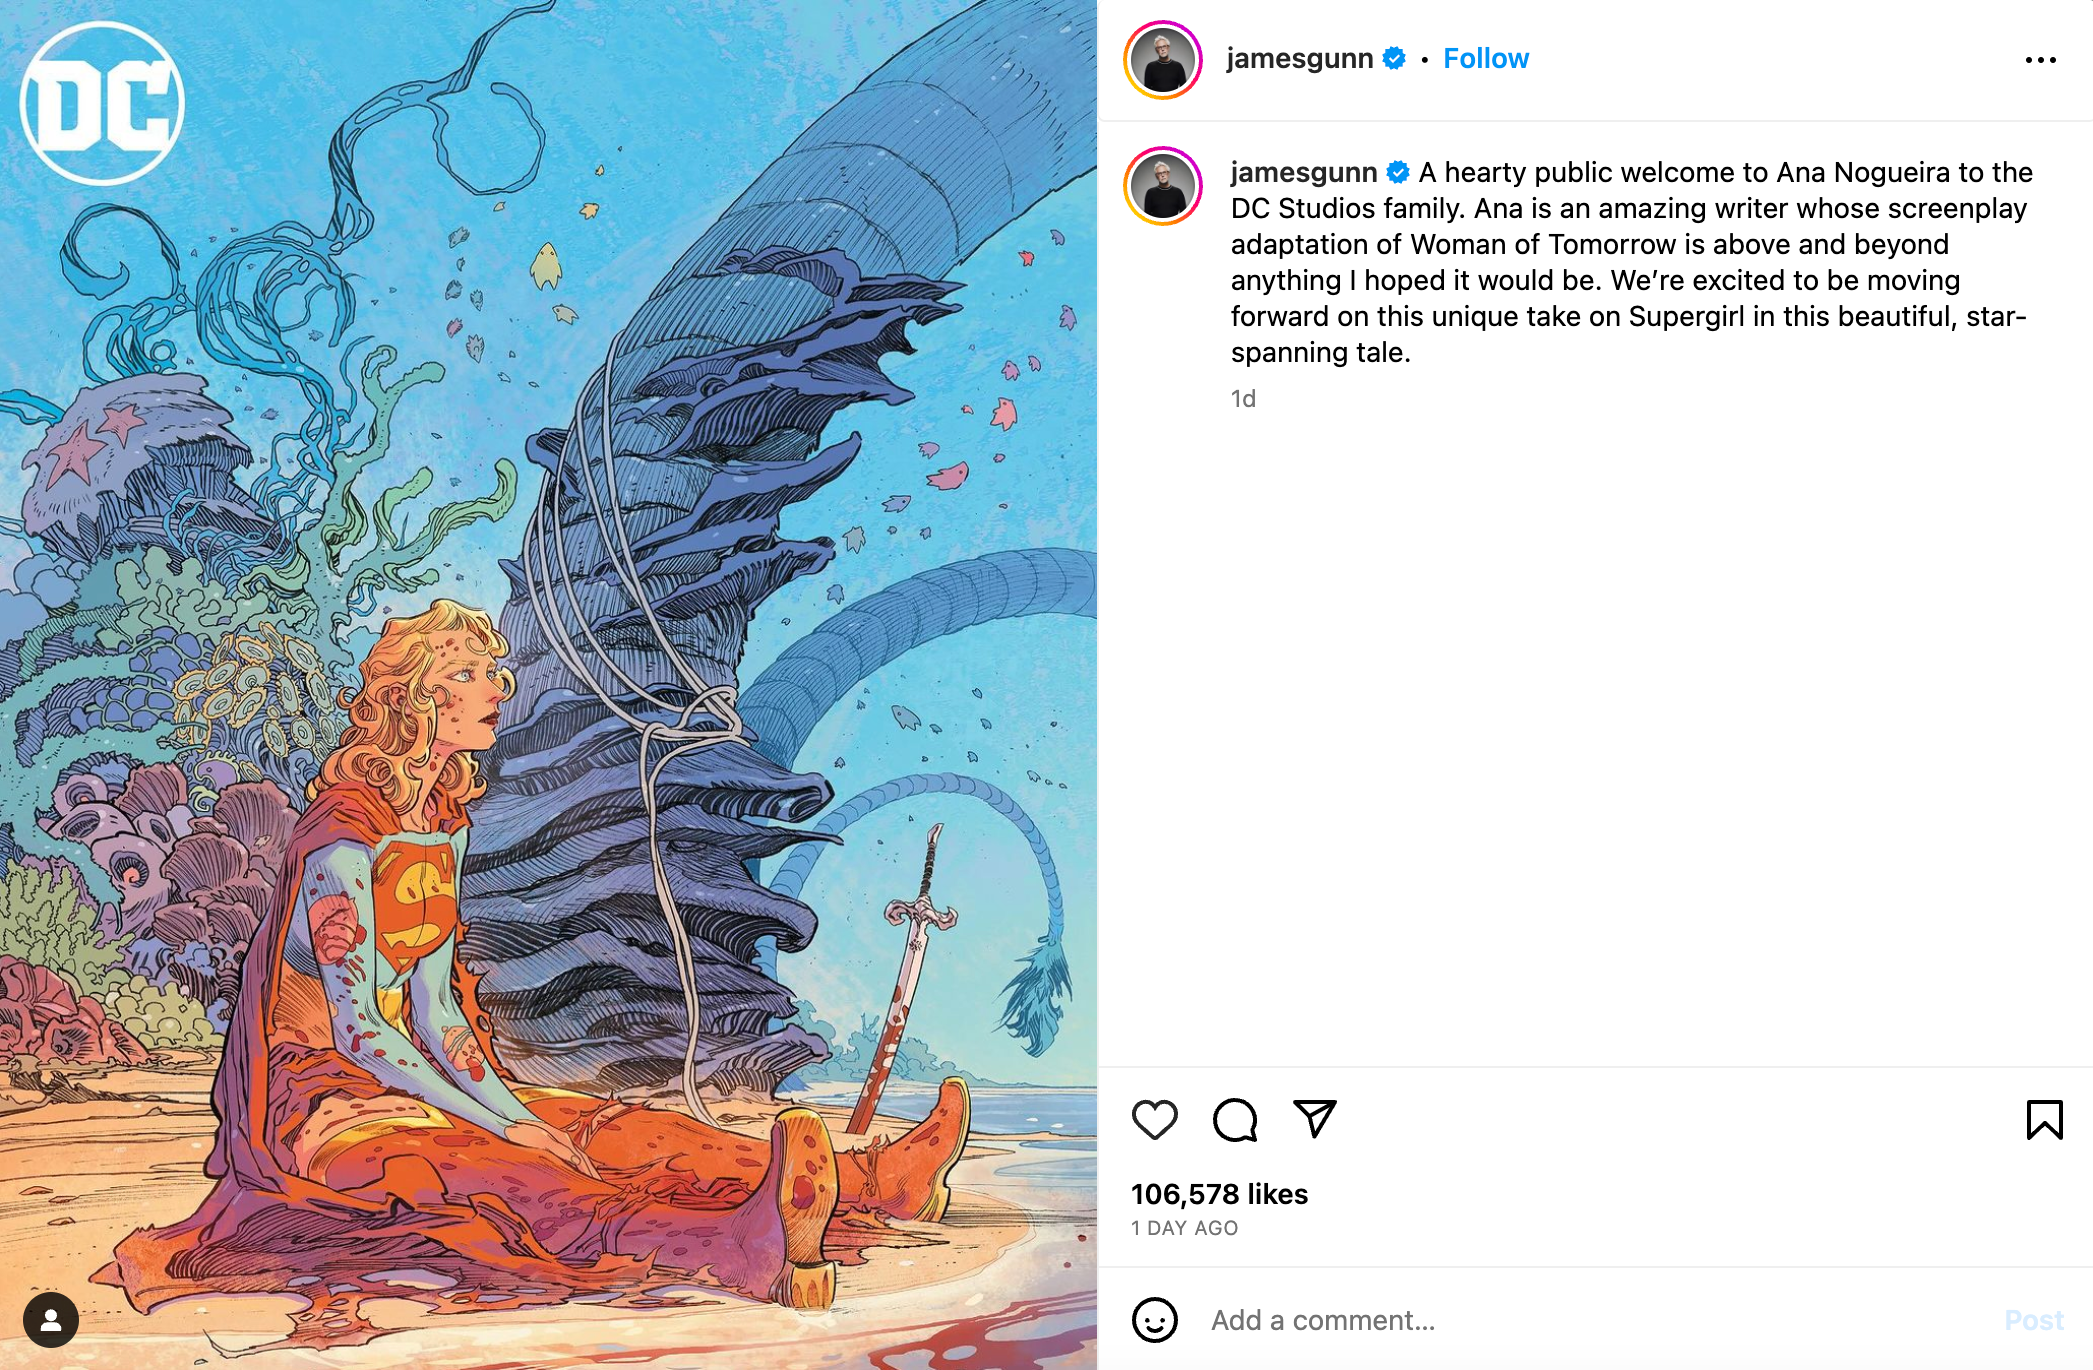Open jamesgunn username in the post header
Screen dimensions: 2093x1370
coord(1299,59)
